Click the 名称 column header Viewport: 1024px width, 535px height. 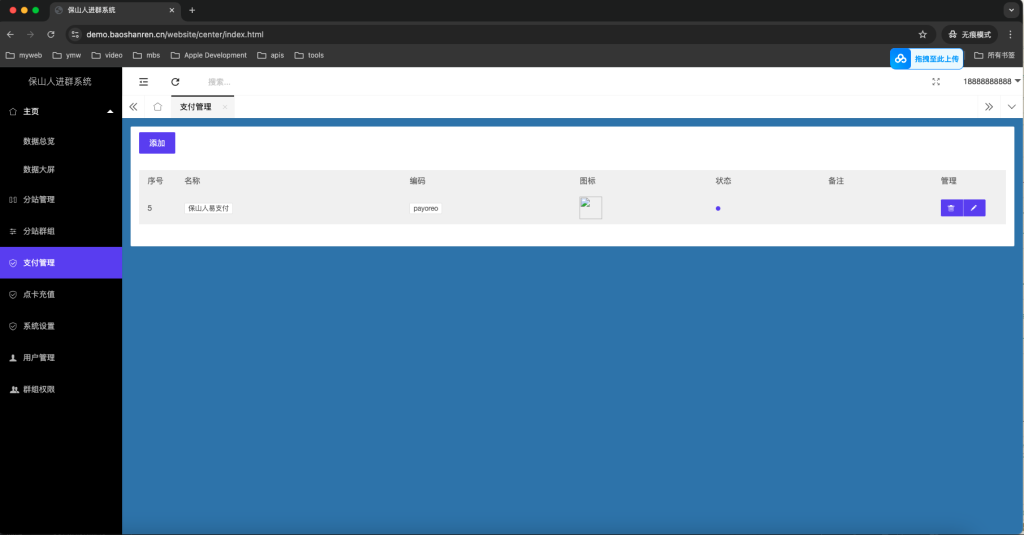(192, 181)
